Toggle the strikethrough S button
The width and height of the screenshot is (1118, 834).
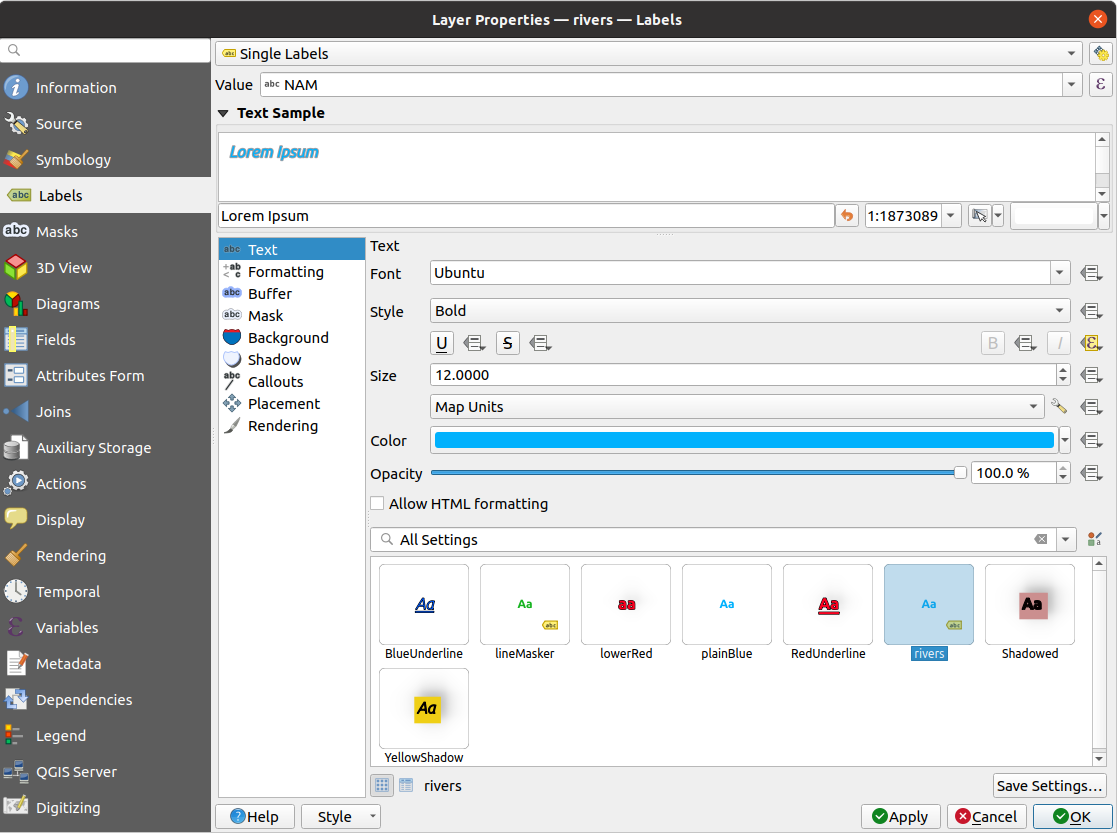click(x=507, y=344)
